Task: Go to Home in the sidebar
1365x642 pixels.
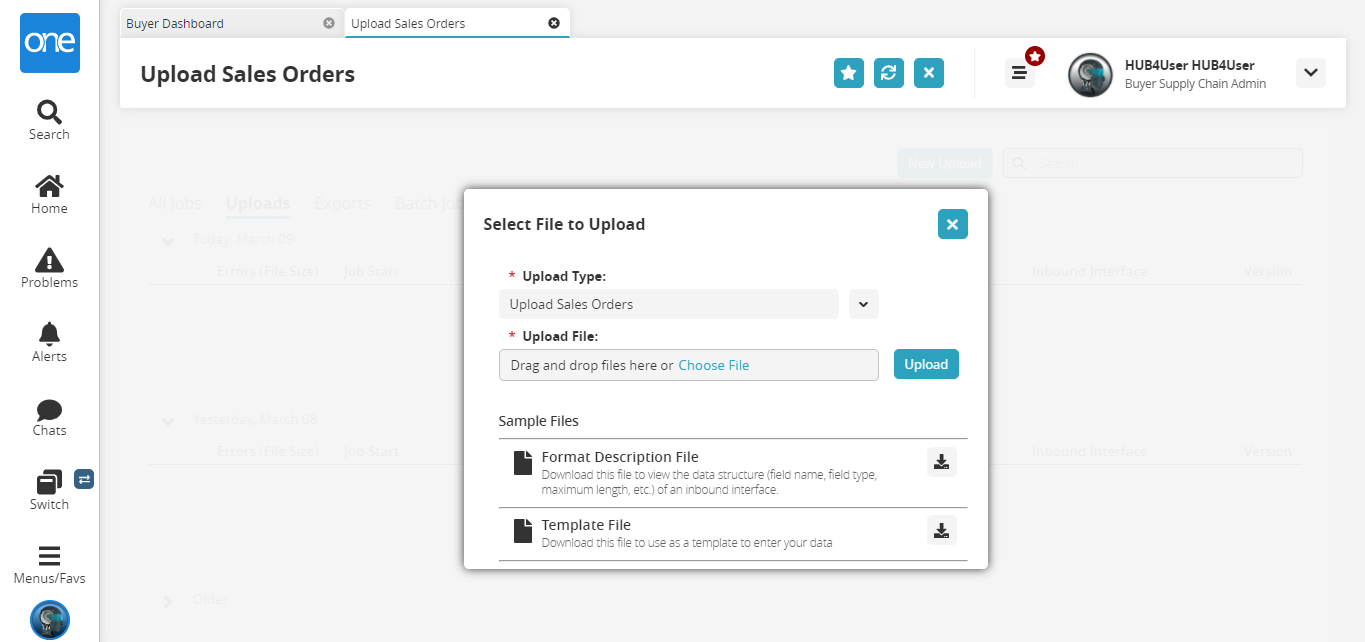Action: [49, 194]
